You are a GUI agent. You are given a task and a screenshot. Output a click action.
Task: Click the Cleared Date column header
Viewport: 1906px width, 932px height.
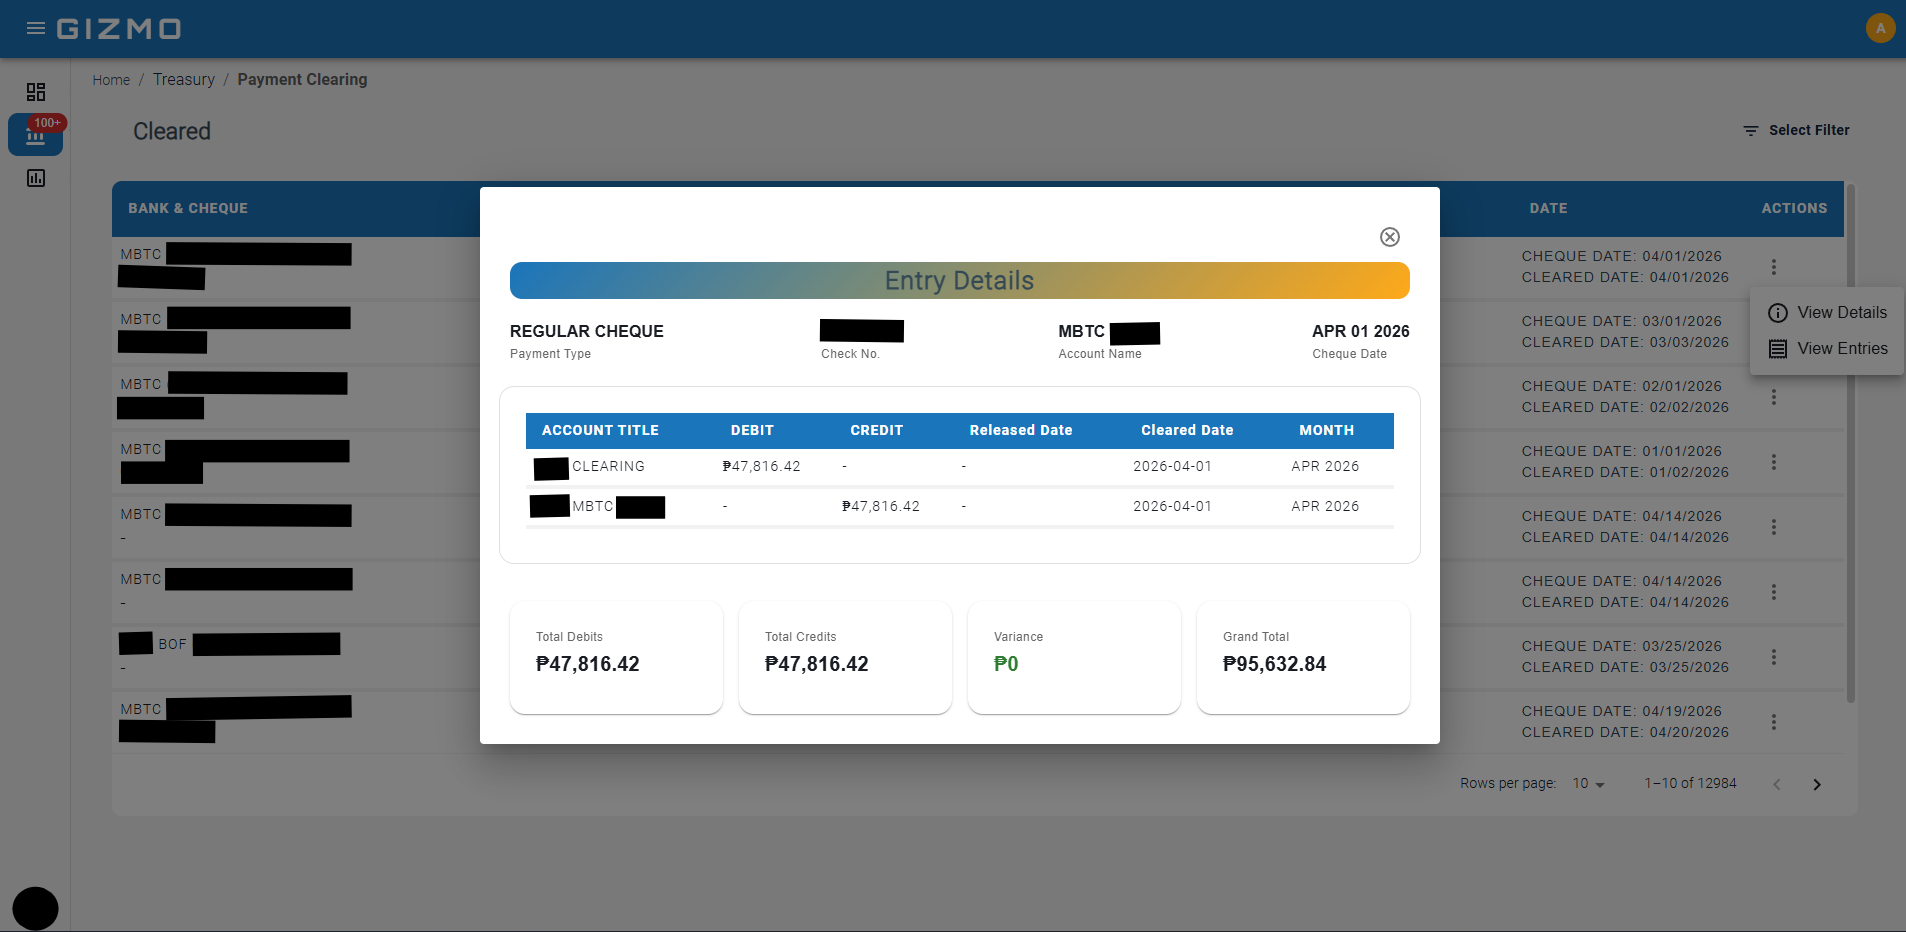[x=1187, y=430]
